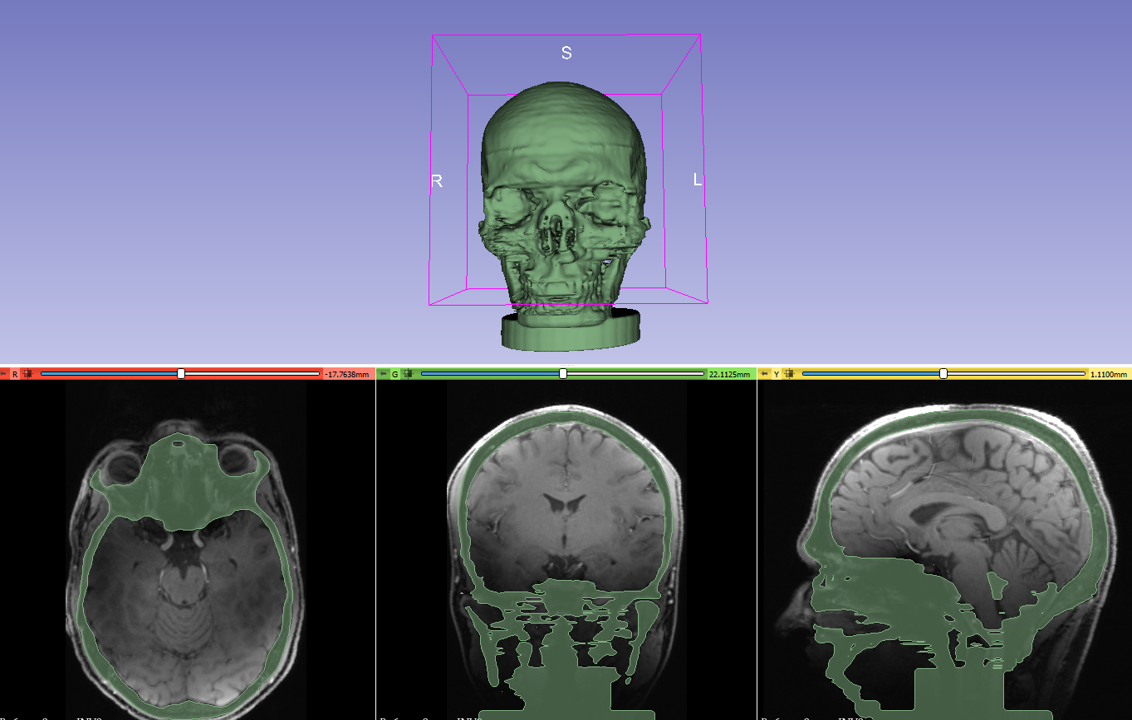1132x720 pixels.
Task: Maximize the yellow sagittal slice view
Action: point(789,374)
